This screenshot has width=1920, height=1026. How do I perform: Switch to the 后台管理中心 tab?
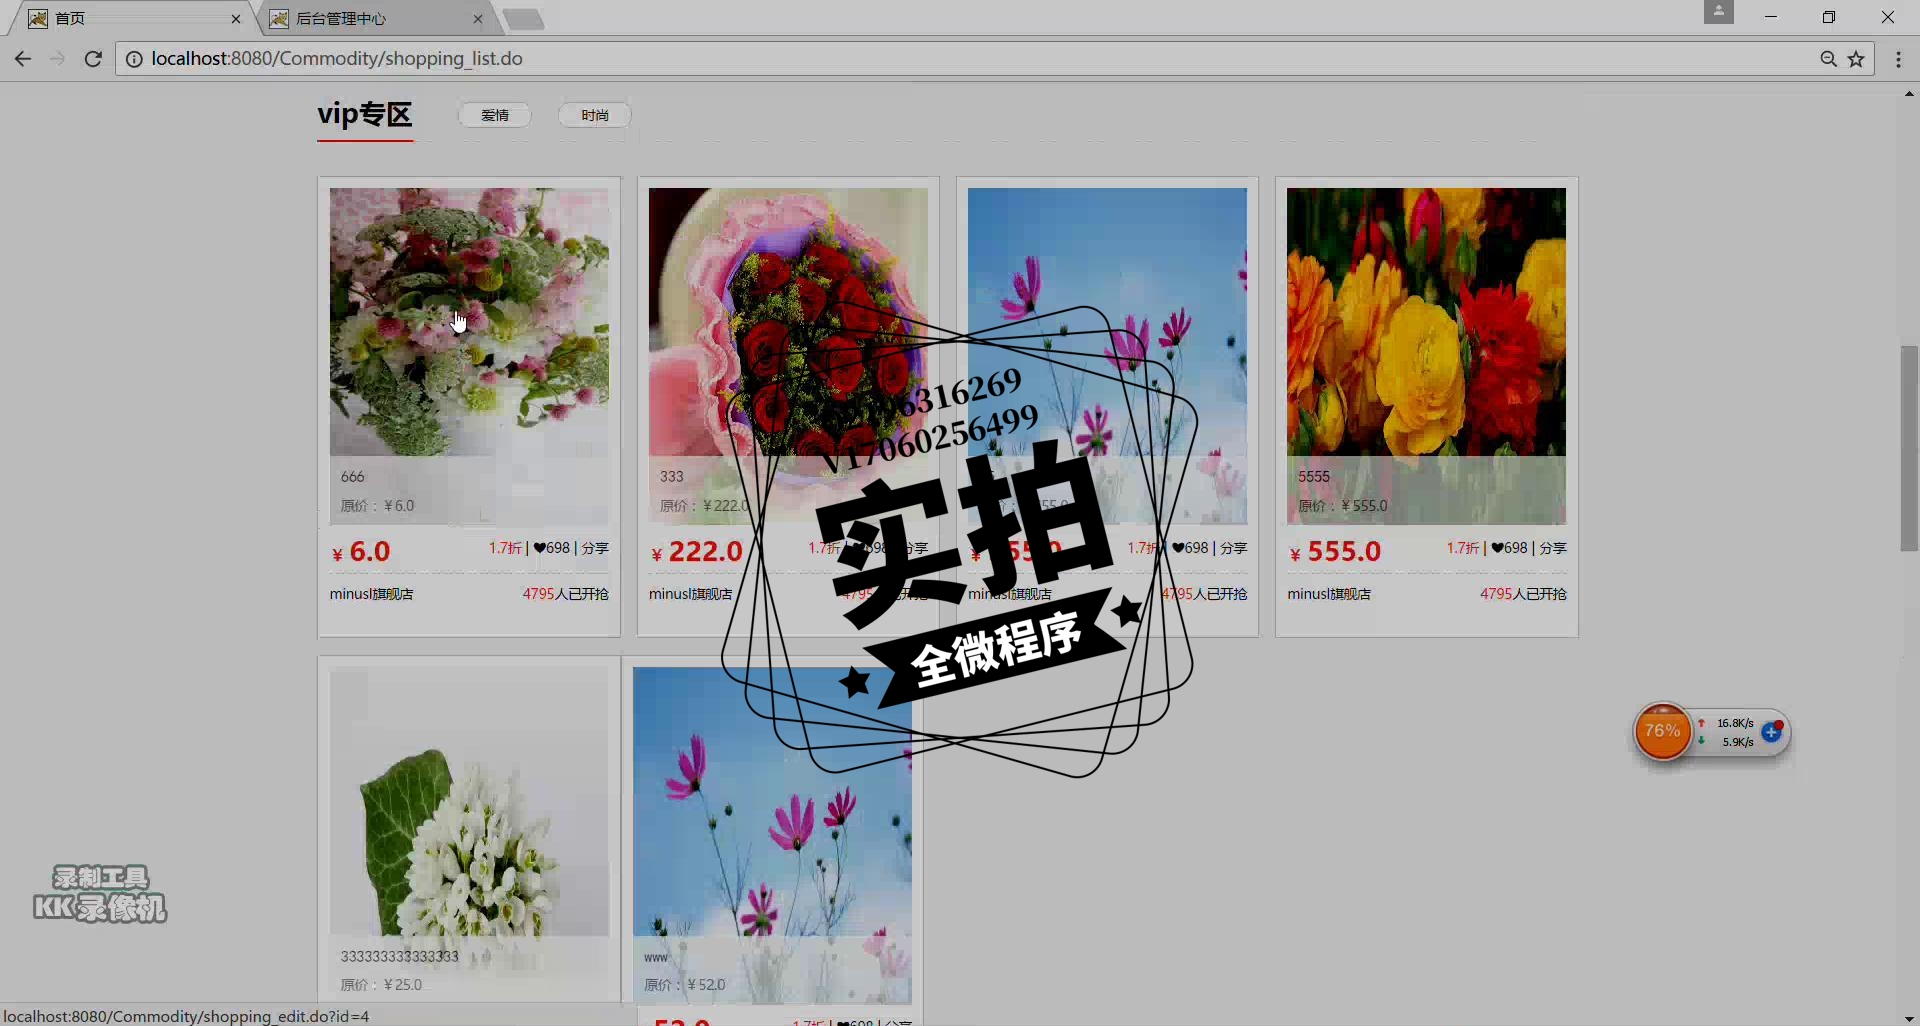click(x=375, y=19)
